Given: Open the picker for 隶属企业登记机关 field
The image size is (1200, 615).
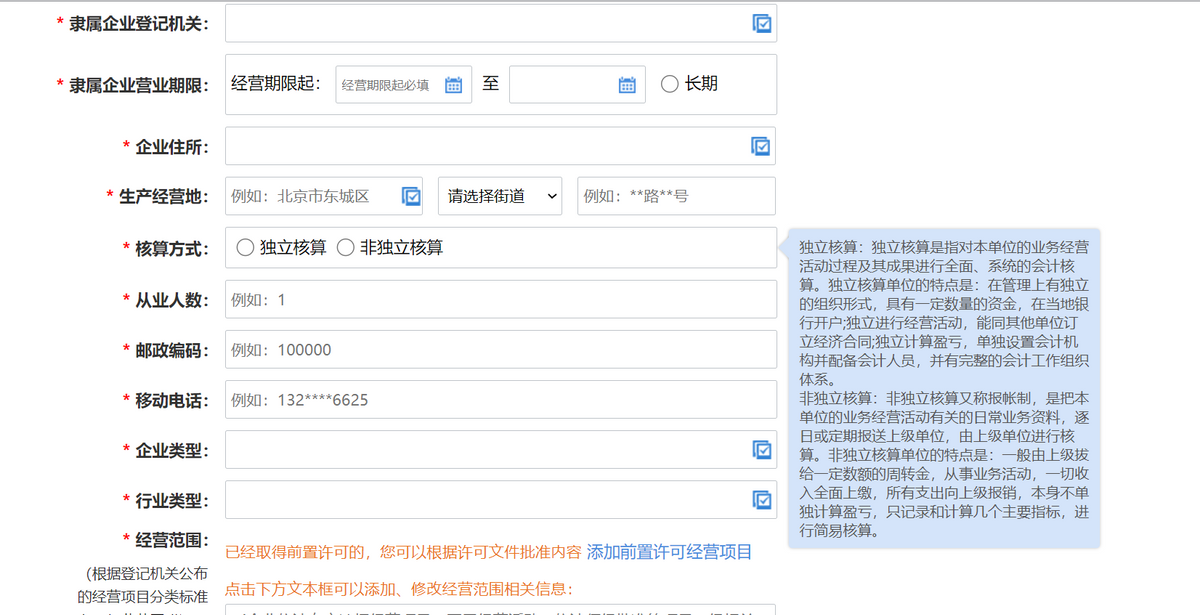Looking at the screenshot, I should (x=764, y=22).
